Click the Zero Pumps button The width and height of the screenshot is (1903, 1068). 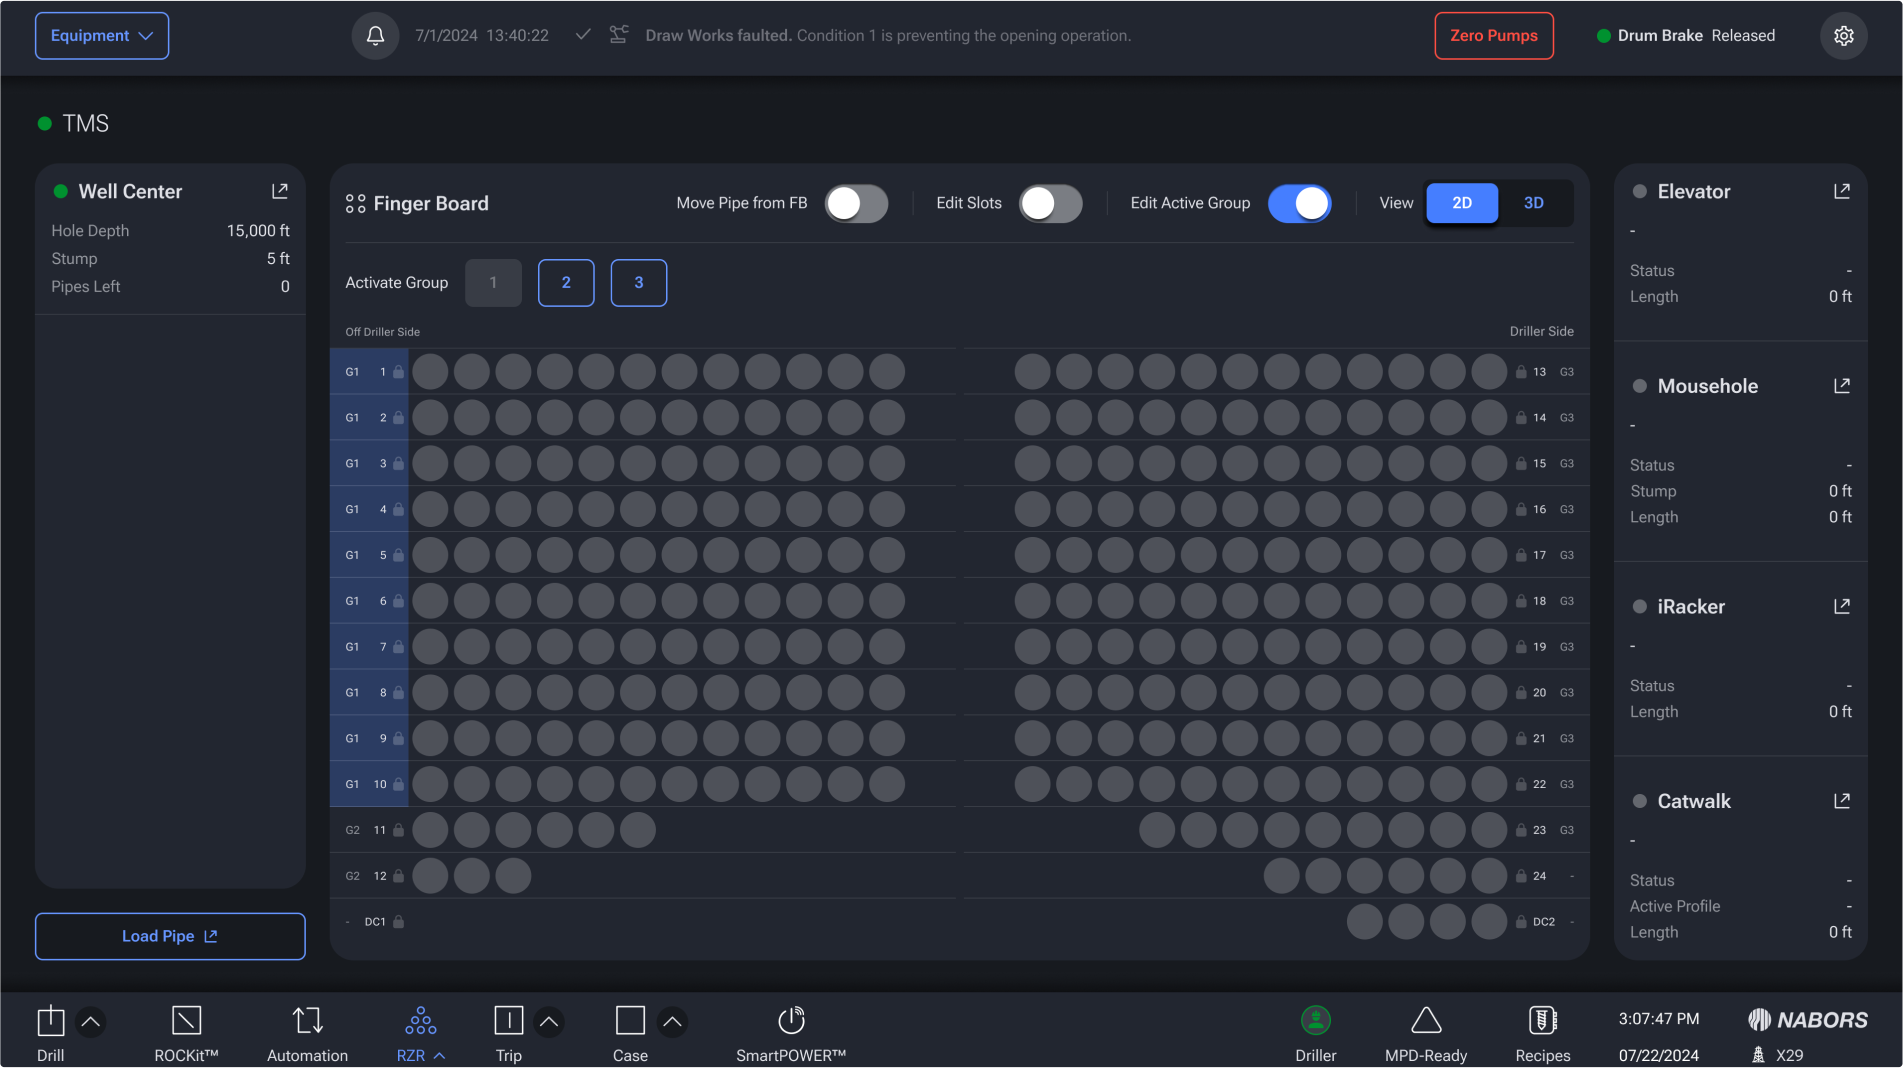click(x=1494, y=36)
